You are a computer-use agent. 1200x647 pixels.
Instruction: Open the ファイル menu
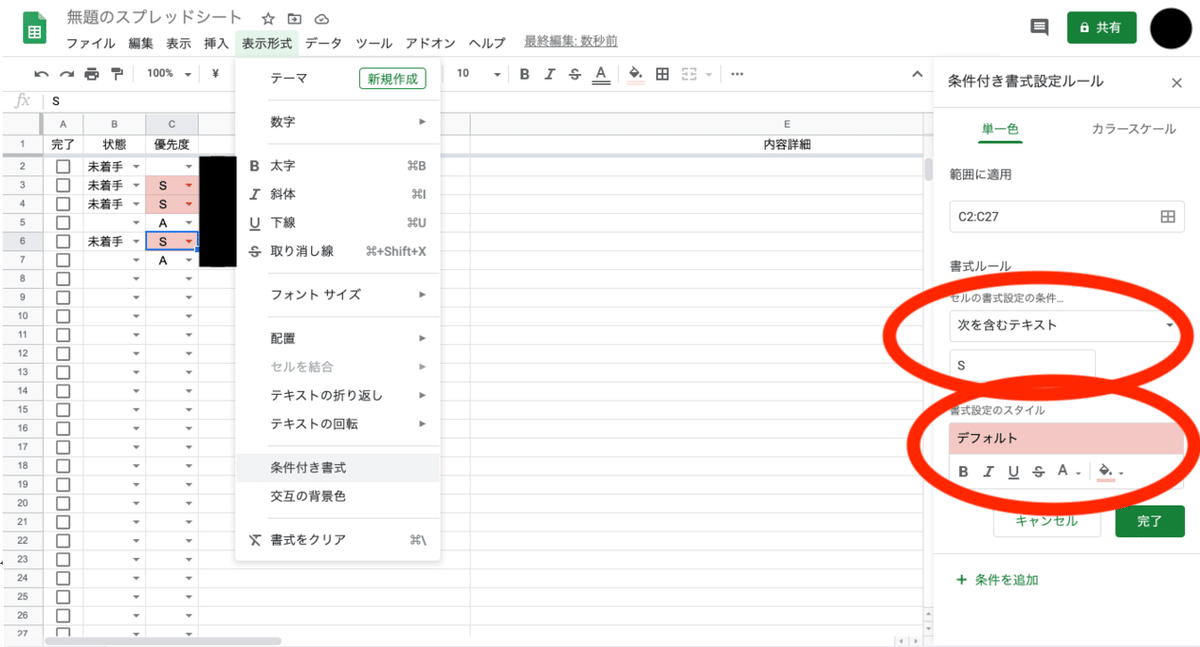[x=91, y=43]
